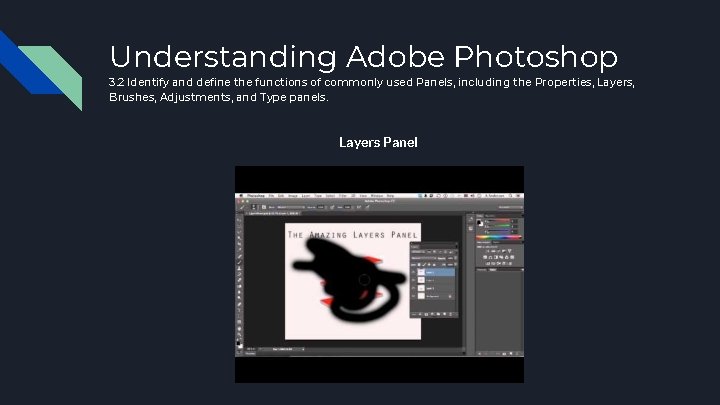Select the Brush tool in toolbar
720x405 pixels.
click(239, 262)
